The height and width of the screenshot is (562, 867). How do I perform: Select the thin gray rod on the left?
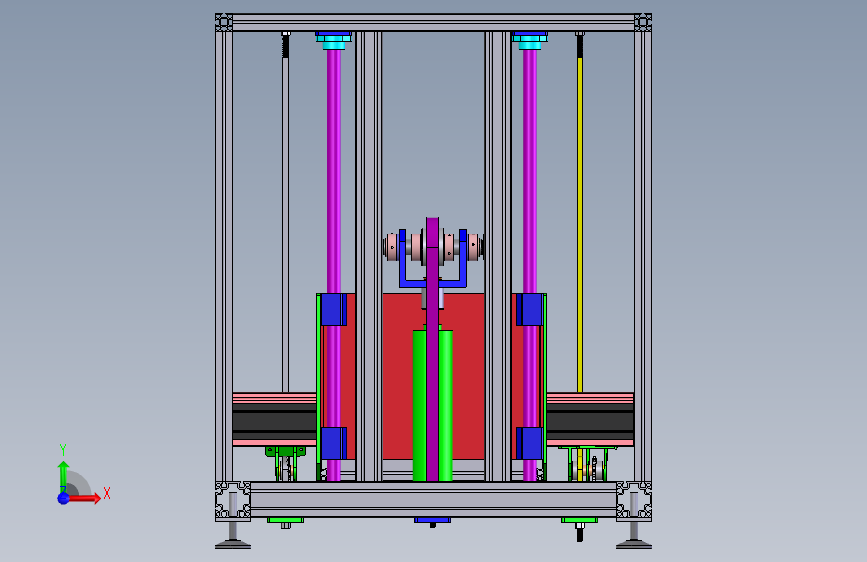285,225
